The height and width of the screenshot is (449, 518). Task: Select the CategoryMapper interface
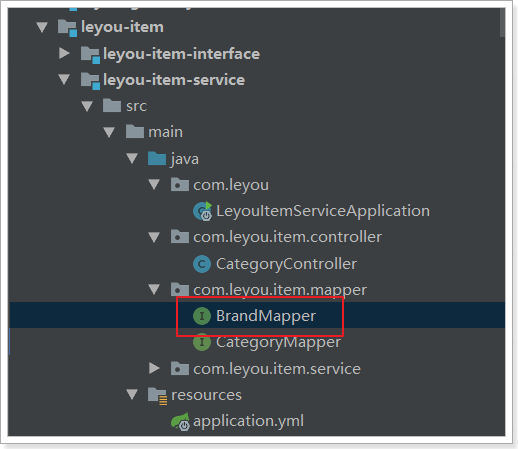pos(267,343)
